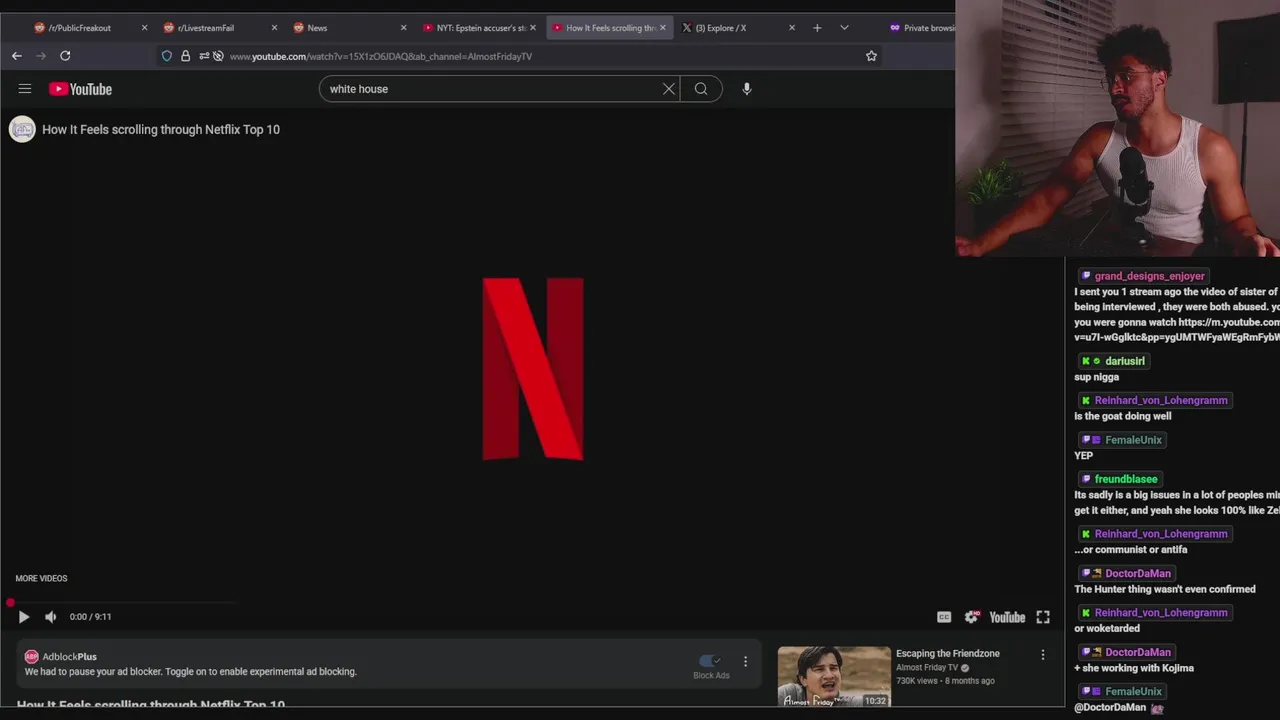This screenshot has height=720, width=1280.
Task: Mute the video with the speaker icon
Action: click(x=50, y=617)
